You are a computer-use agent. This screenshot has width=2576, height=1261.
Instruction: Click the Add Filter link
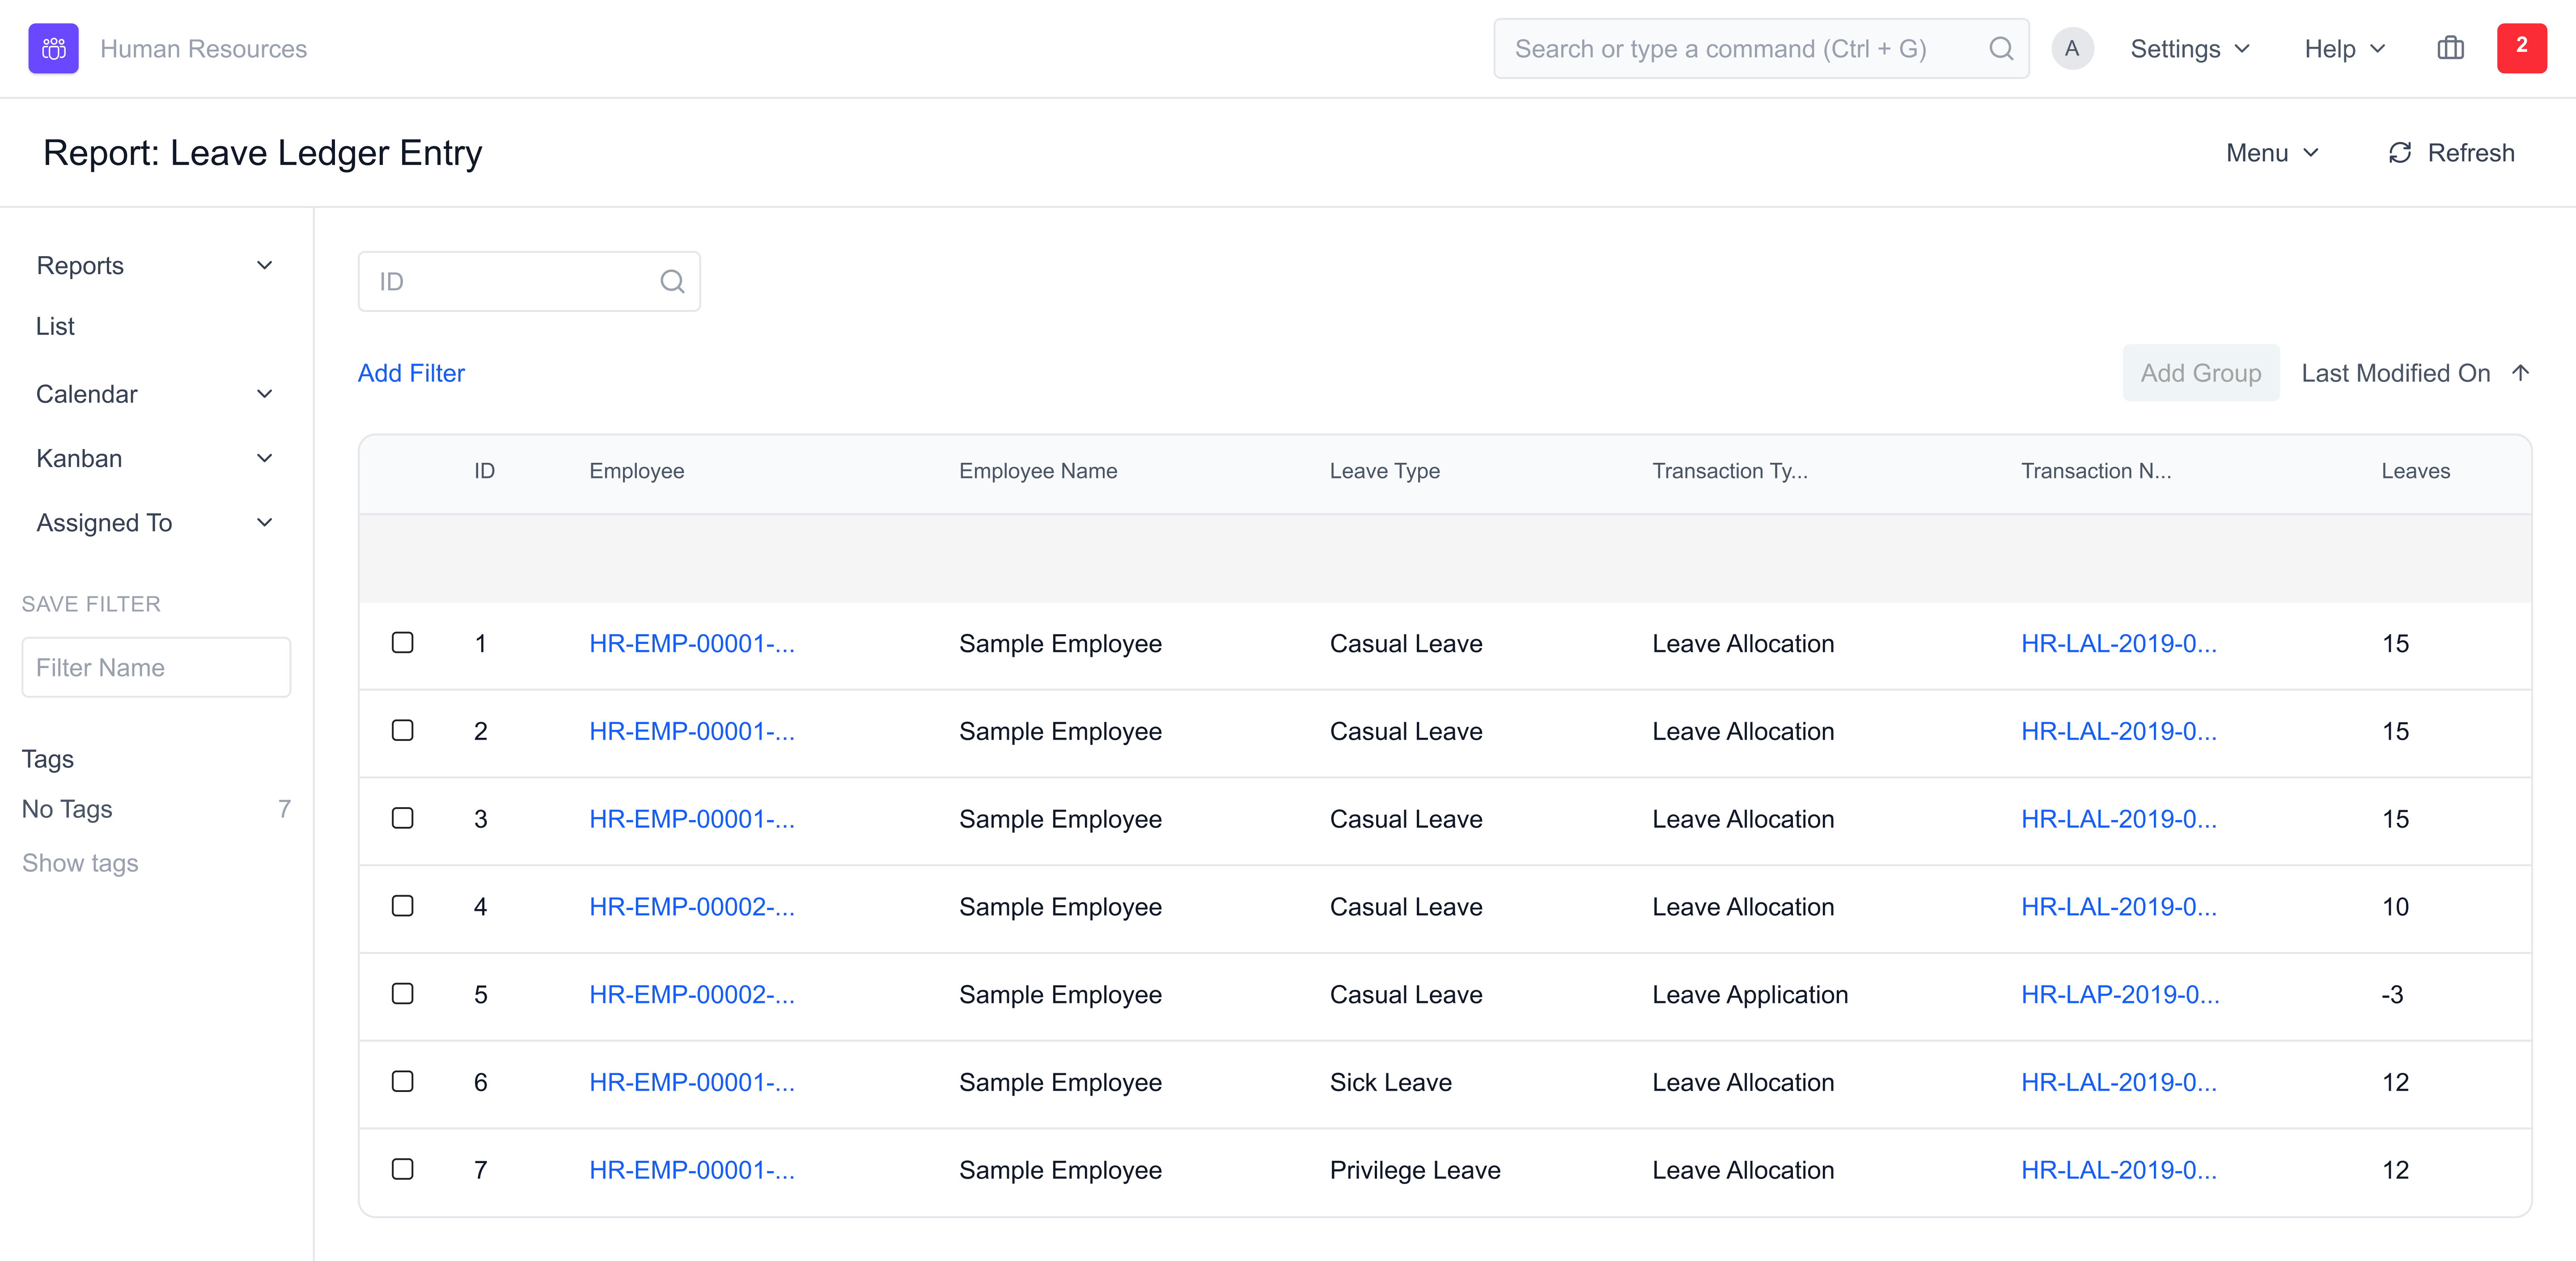(x=410, y=372)
